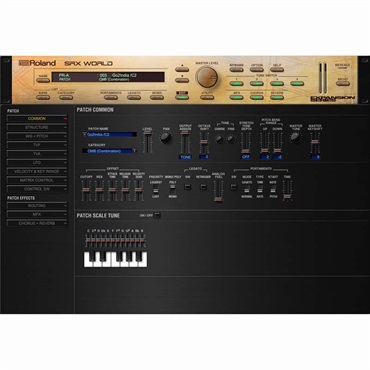Open the TVA section

click(37, 154)
